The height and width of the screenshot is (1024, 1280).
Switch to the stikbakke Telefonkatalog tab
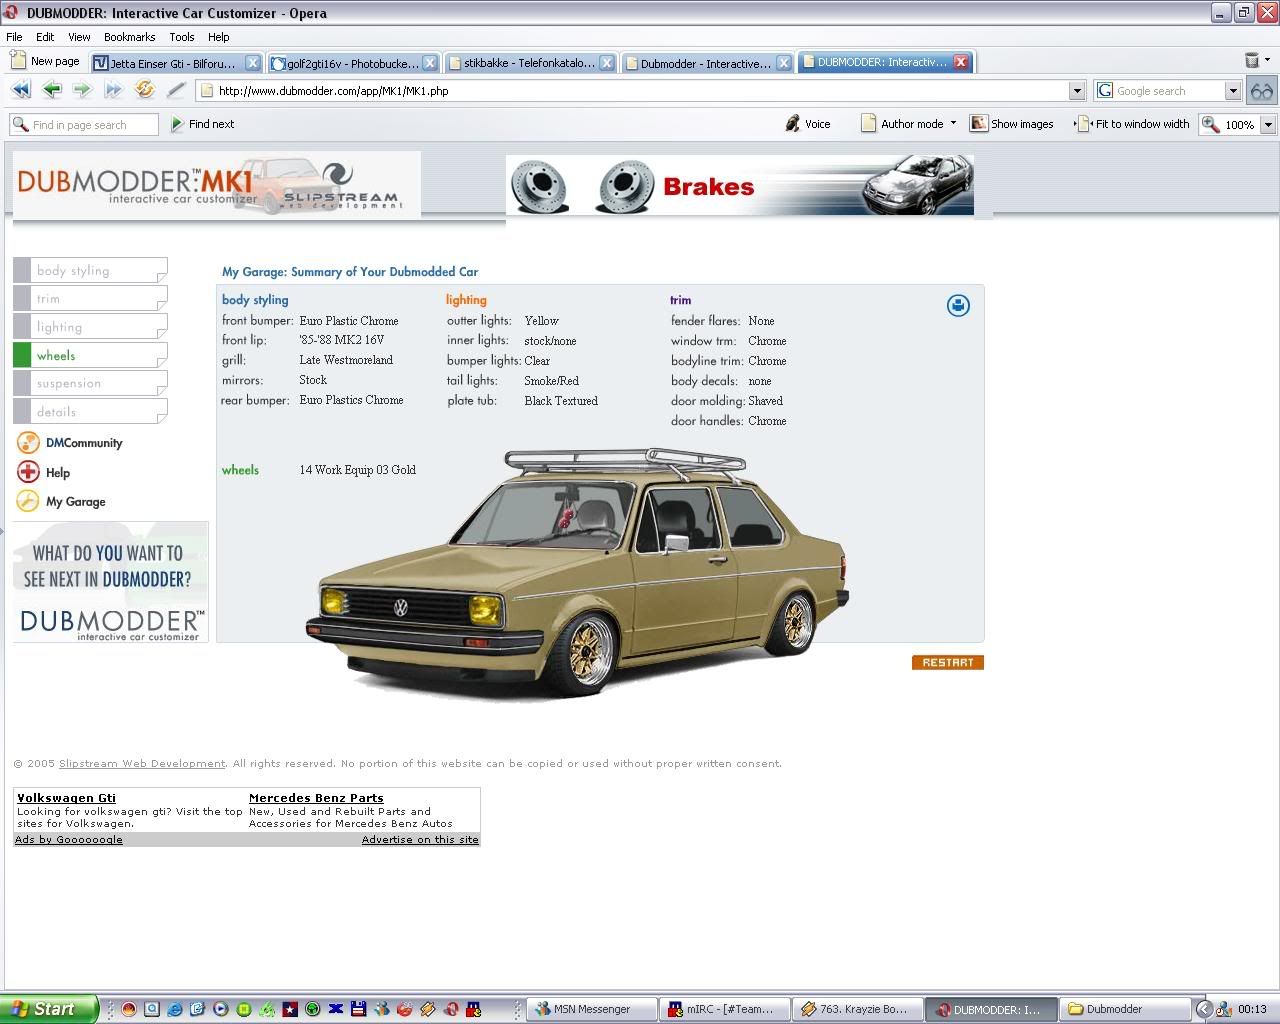(x=530, y=63)
